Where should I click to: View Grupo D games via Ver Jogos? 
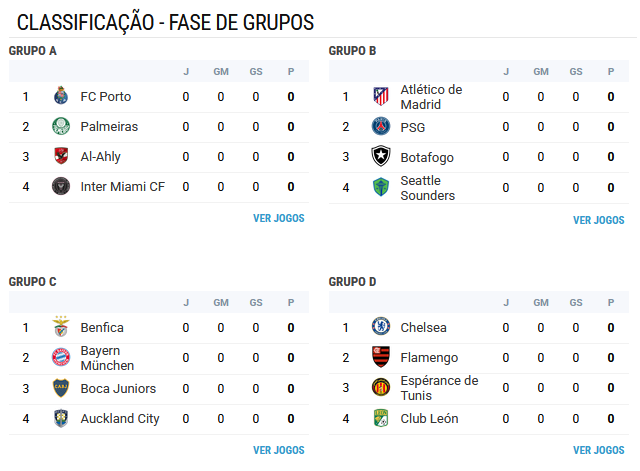[x=599, y=450]
